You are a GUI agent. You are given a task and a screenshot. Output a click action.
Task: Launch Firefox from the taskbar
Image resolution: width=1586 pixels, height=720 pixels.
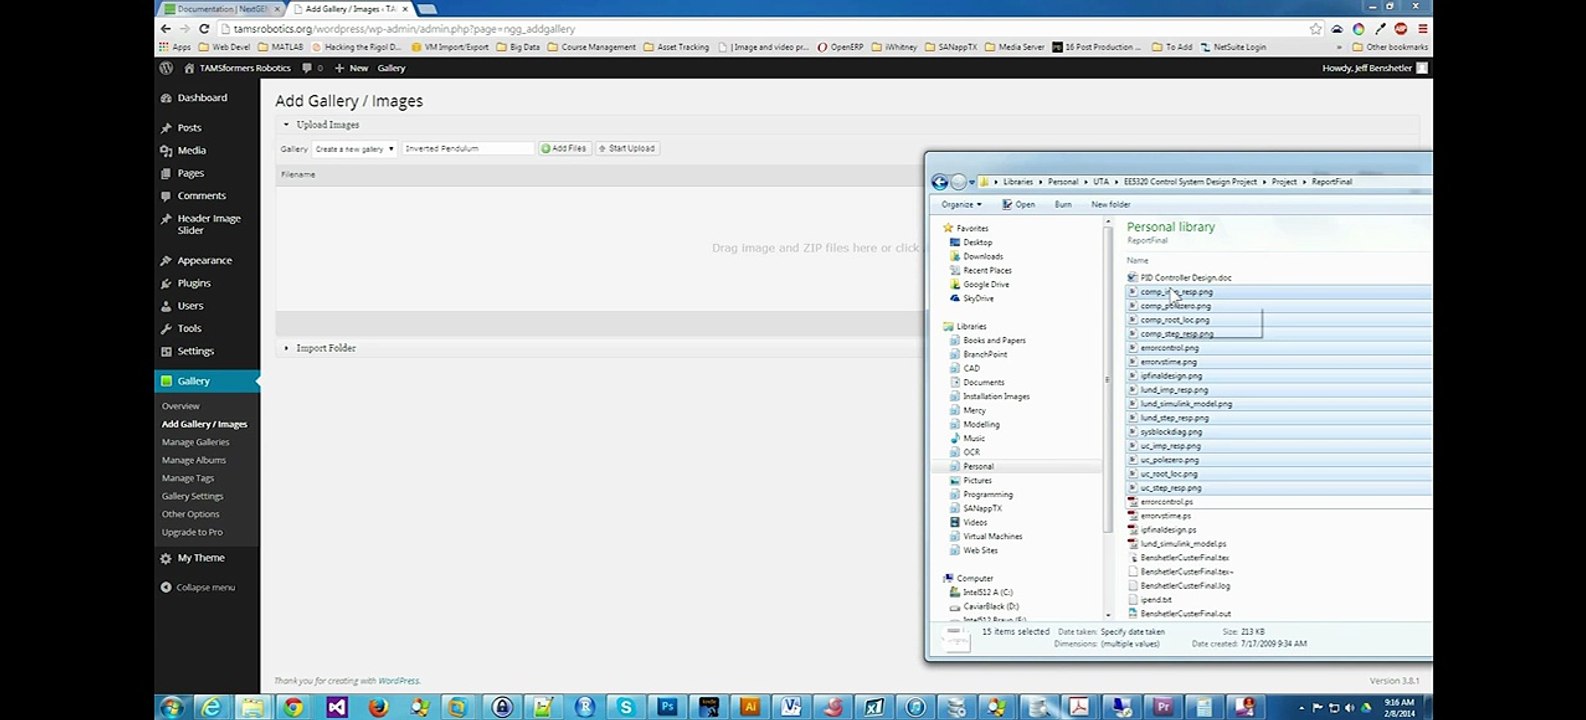tap(378, 707)
